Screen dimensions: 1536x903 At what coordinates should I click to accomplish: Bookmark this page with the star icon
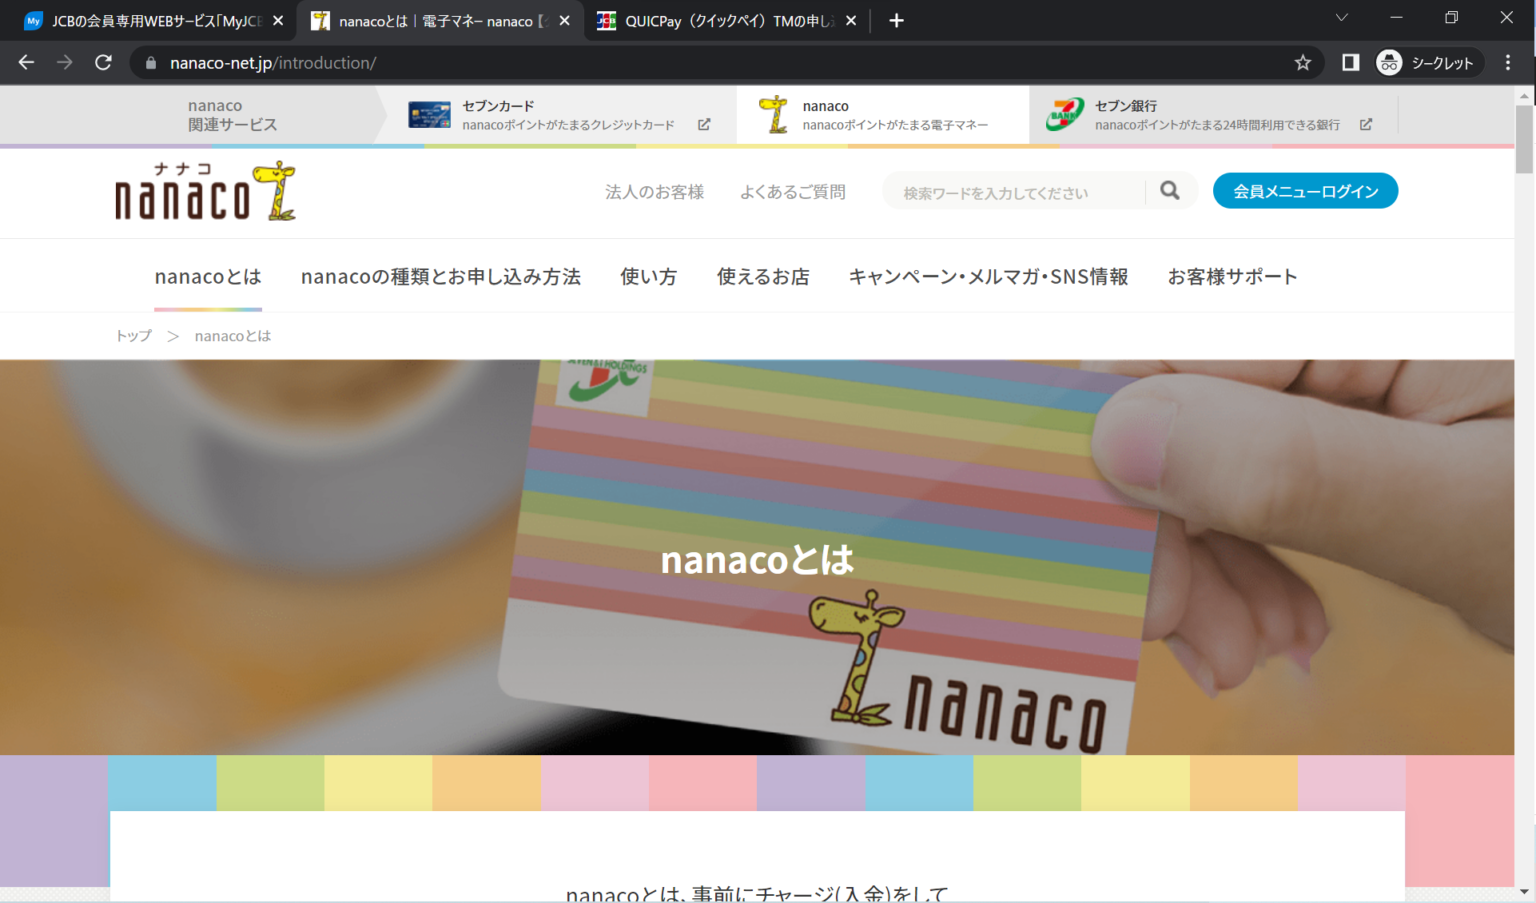click(x=1302, y=62)
